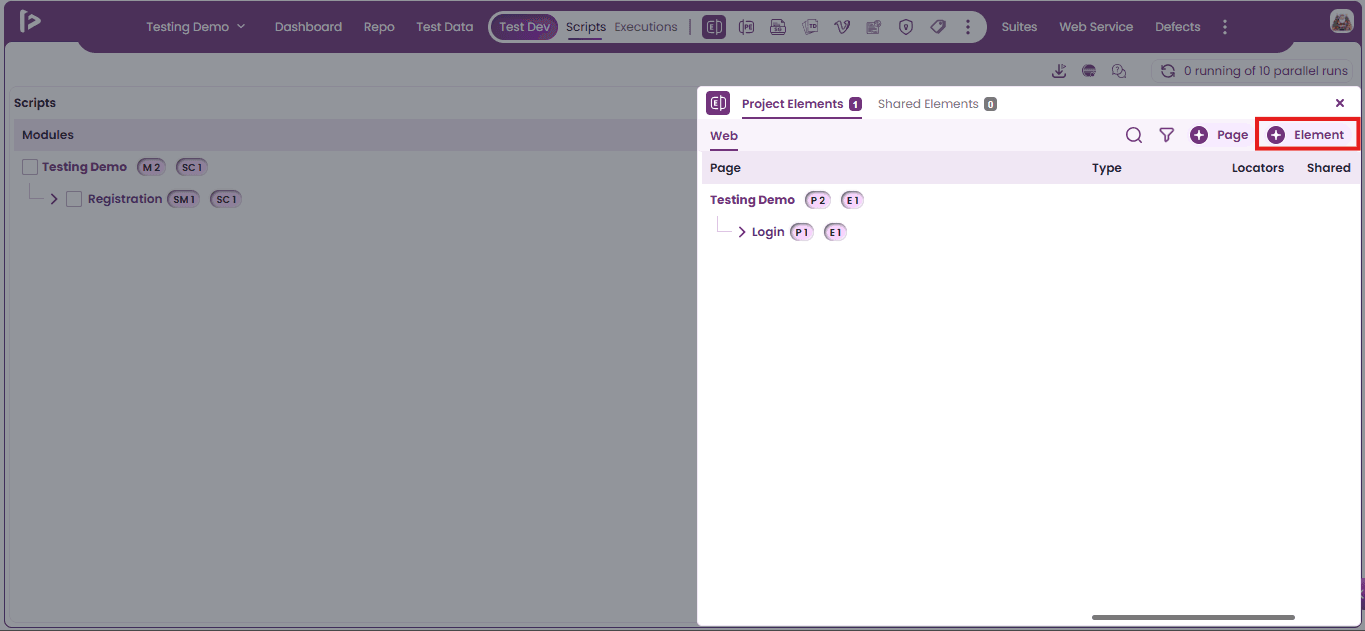Click the download client icon
The height and width of the screenshot is (631, 1365).
(x=1060, y=71)
